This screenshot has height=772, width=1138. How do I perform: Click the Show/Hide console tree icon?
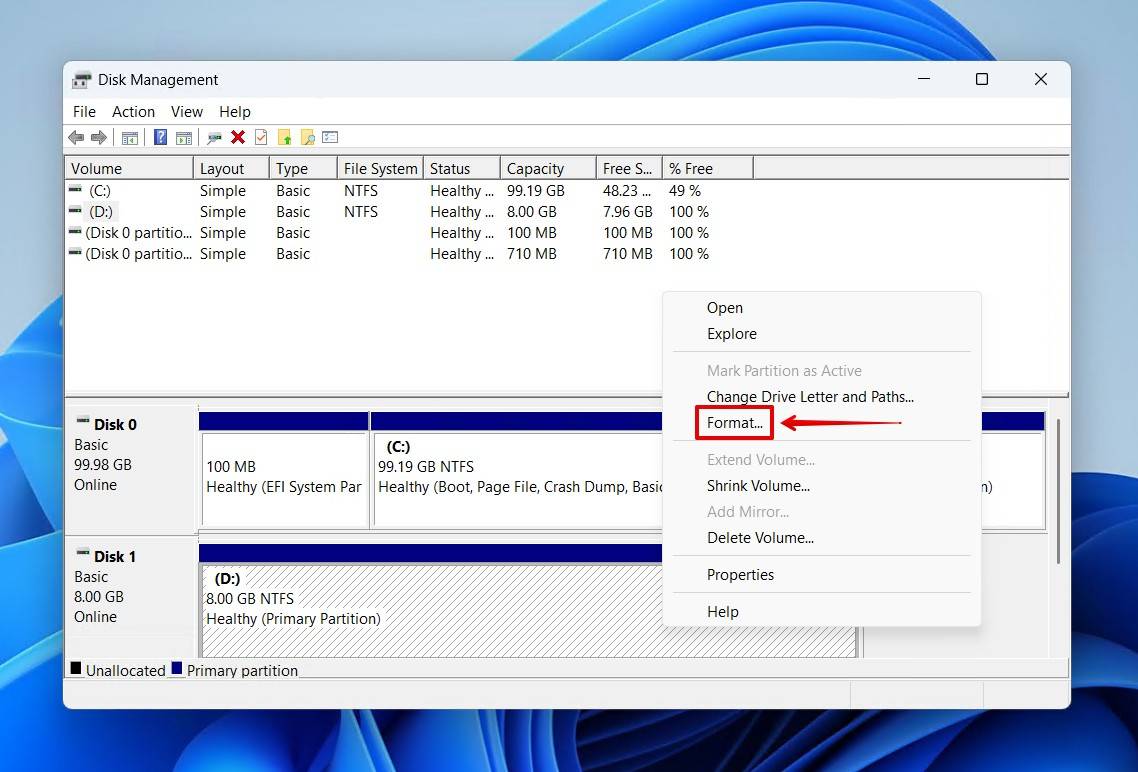[x=130, y=137]
